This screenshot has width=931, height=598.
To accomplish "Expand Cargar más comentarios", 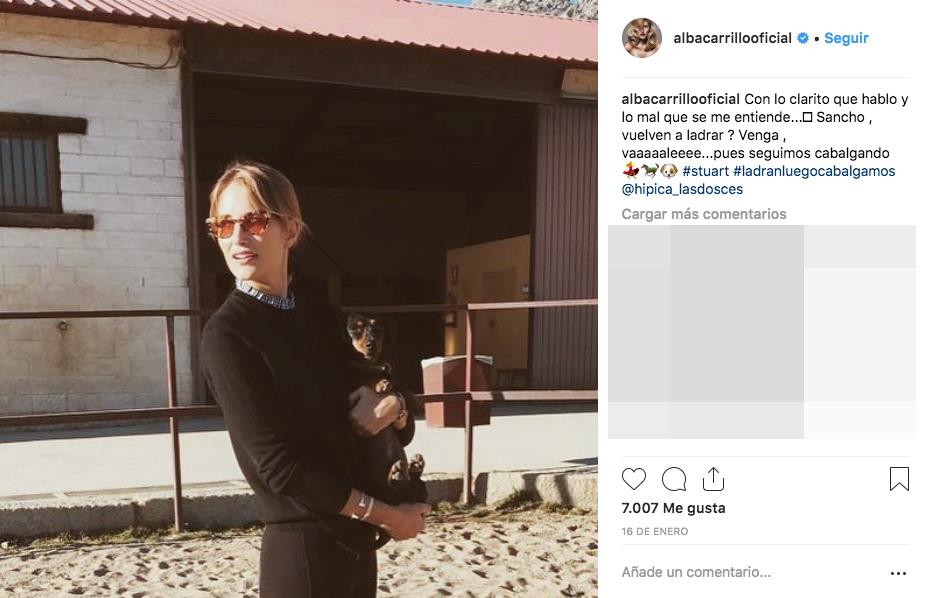I will (704, 214).
